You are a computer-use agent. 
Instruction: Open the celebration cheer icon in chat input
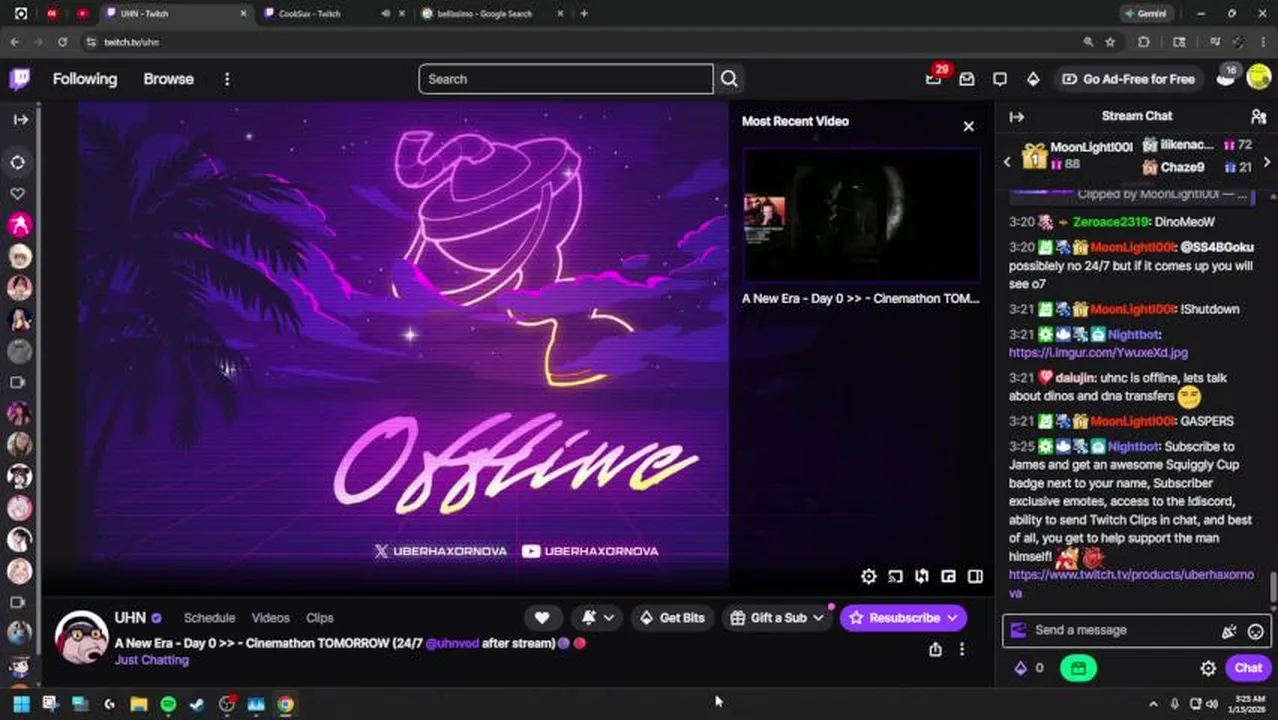point(1229,631)
